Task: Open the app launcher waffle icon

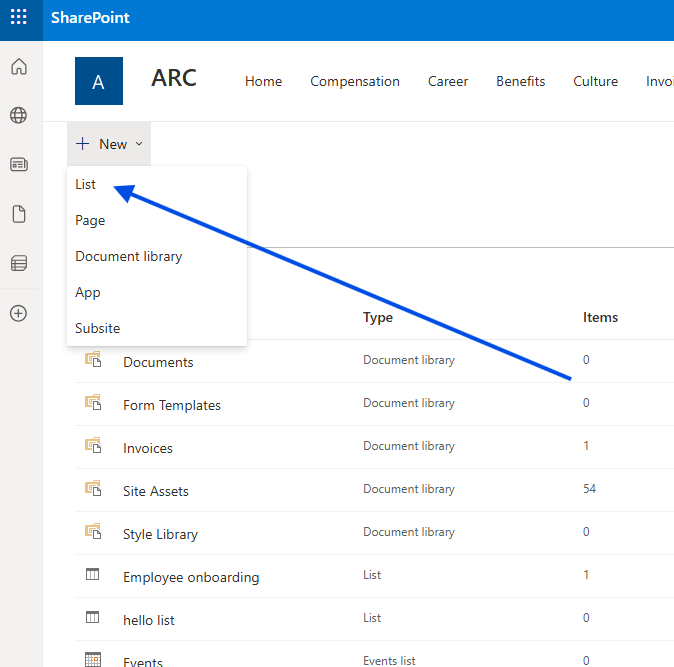Action: click(18, 18)
